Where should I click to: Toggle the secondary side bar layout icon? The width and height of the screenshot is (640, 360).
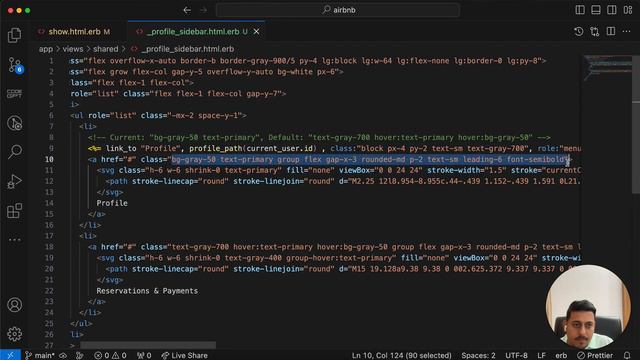[611, 10]
